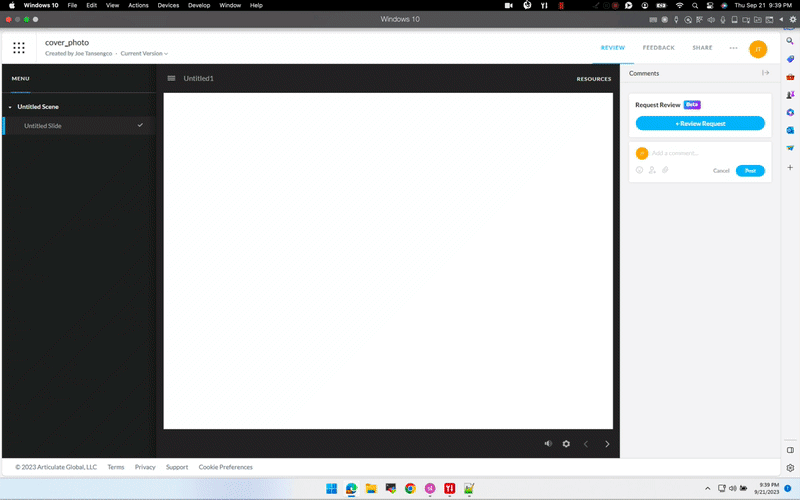Open the SHARE tab
Viewport: 800px width, 500px height.
tap(702, 47)
